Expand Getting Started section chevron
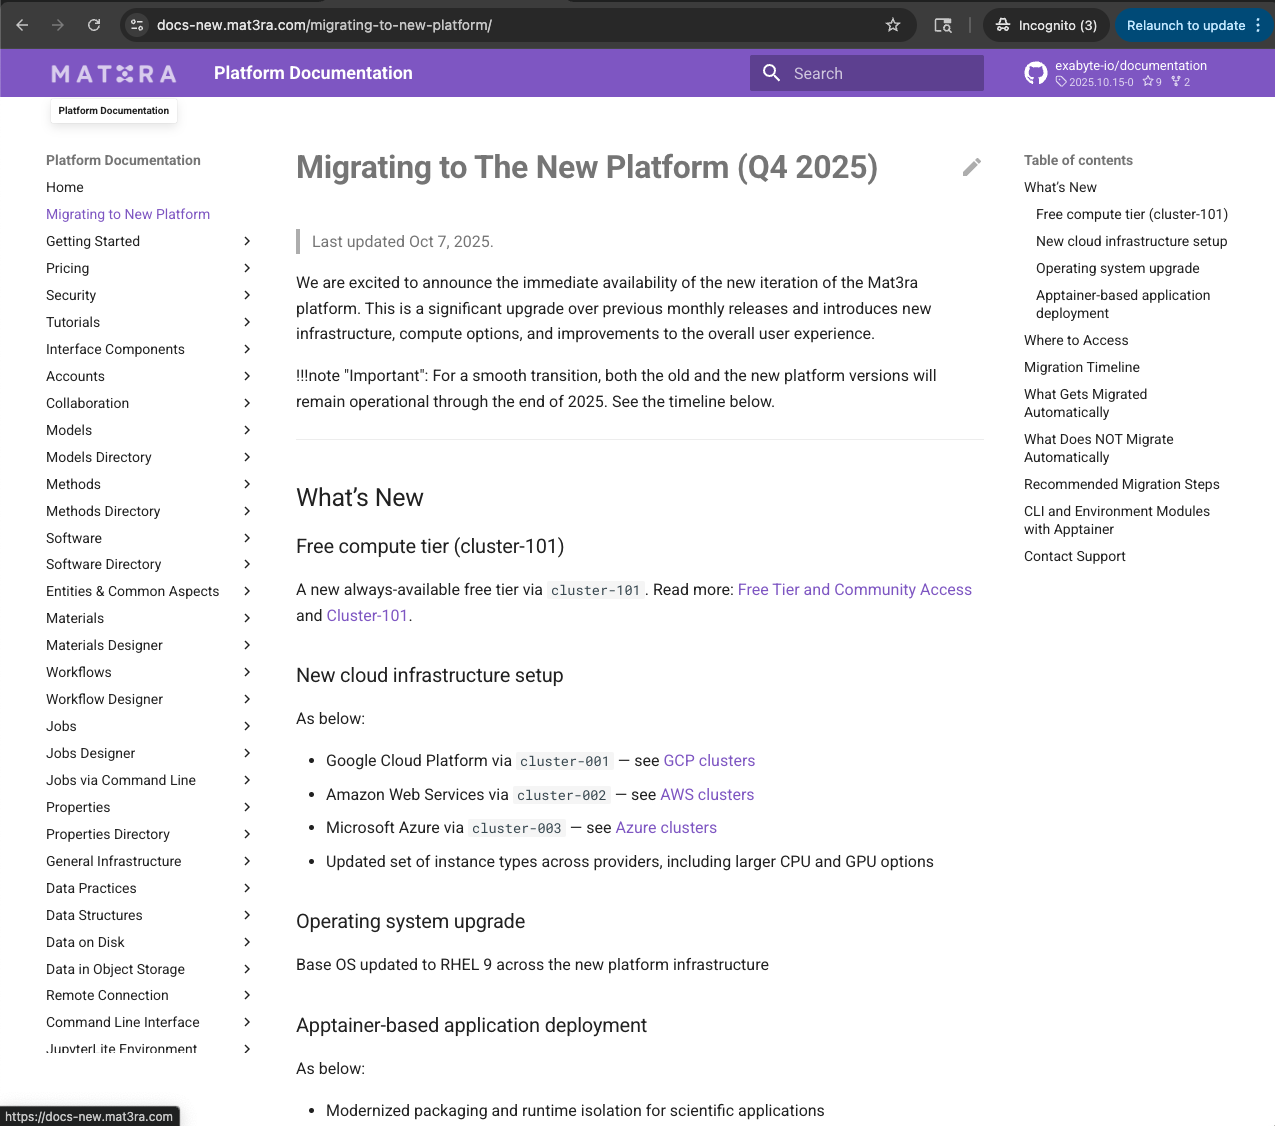This screenshot has width=1275, height=1126. click(x=247, y=241)
